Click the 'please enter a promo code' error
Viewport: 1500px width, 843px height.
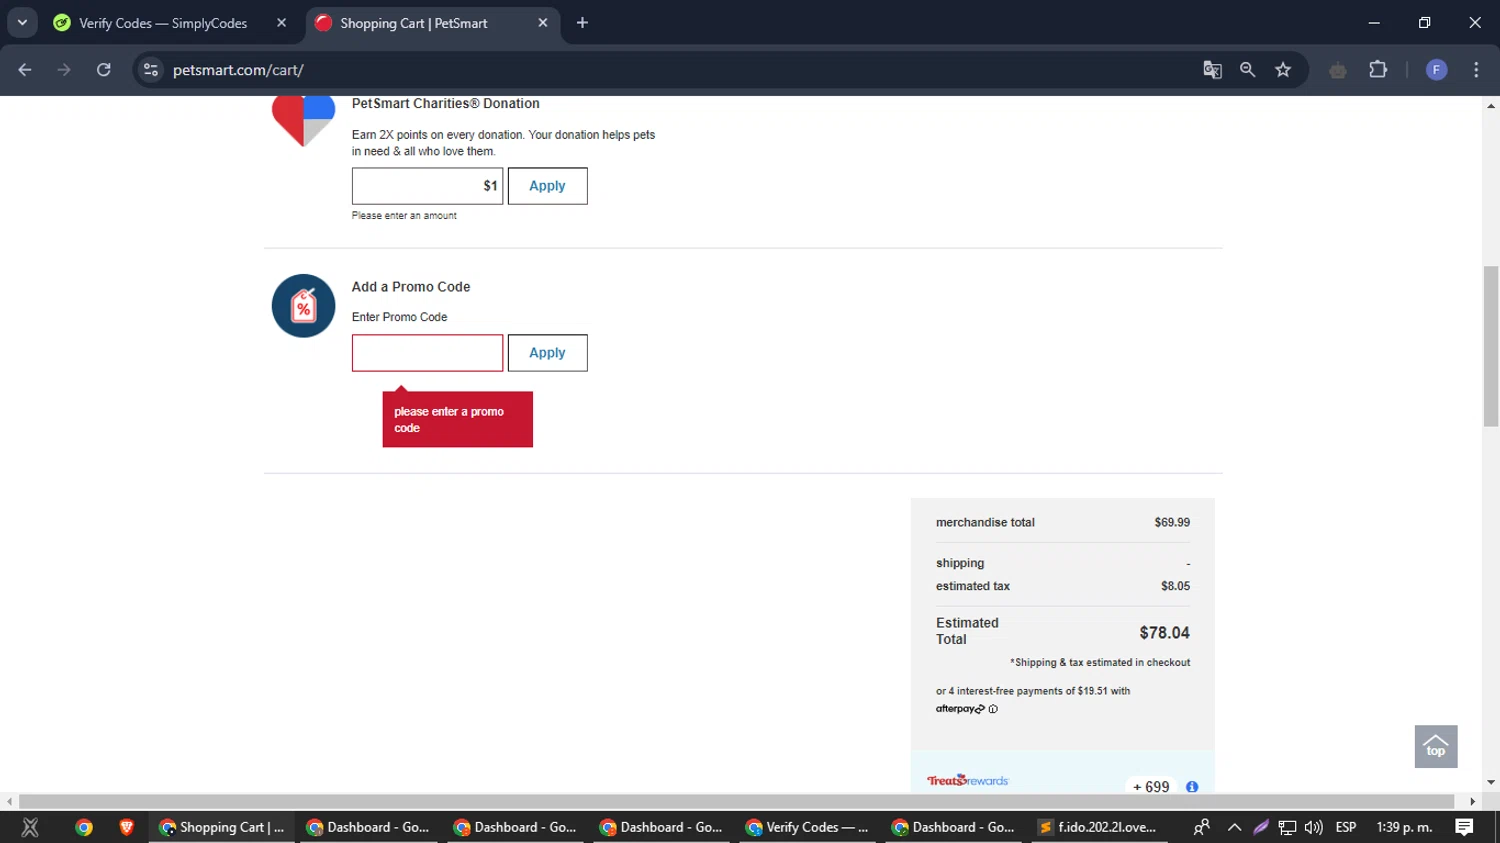457,419
